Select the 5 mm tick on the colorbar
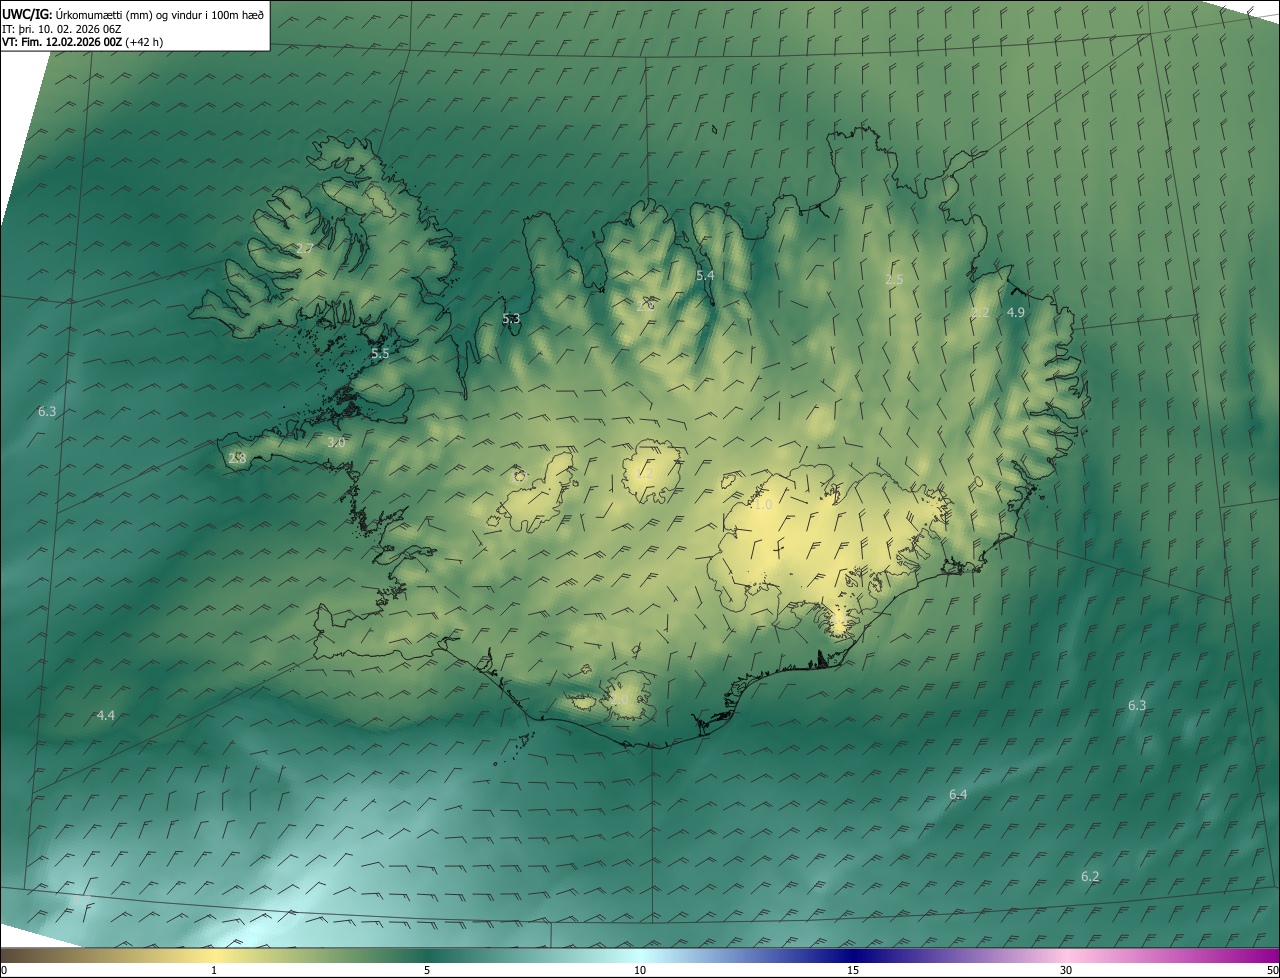This screenshot has width=1280, height=978. 427,970
